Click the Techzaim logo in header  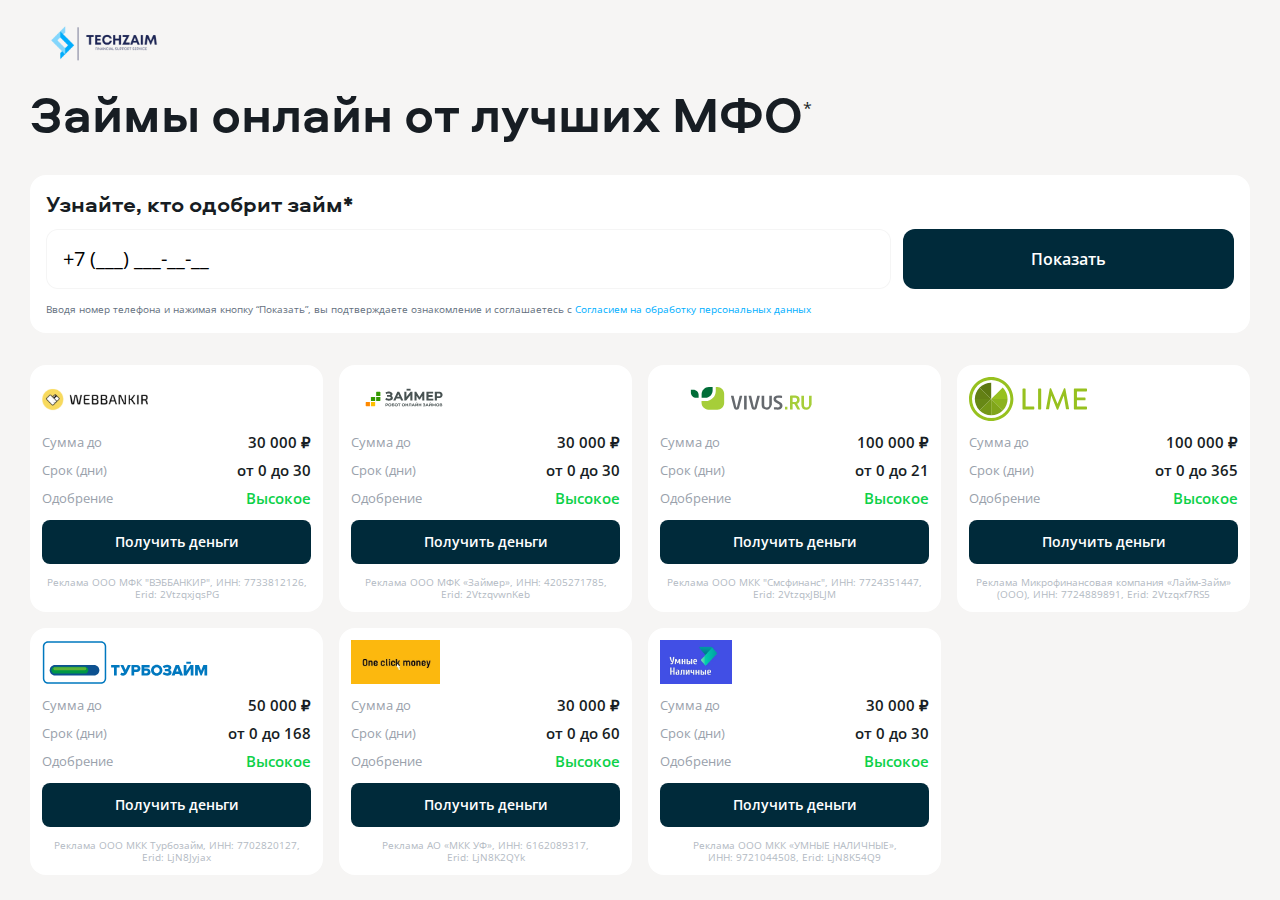(x=104, y=43)
